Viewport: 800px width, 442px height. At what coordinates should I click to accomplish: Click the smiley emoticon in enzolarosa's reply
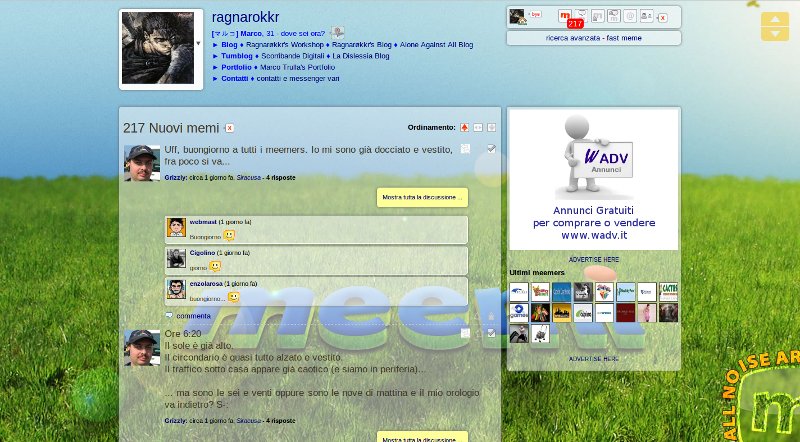pyautogui.click(x=234, y=297)
